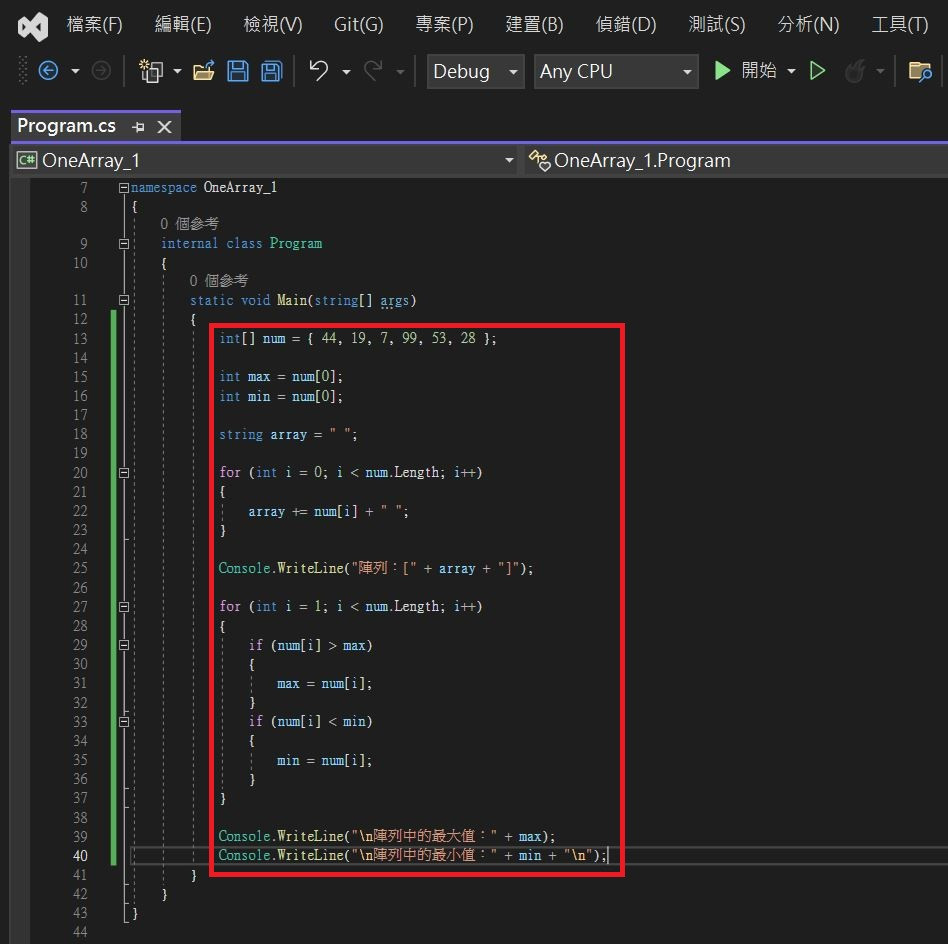Save all files with the double disk icon
Image resolution: width=948 pixels, height=944 pixels.
[x=271, y=71]
